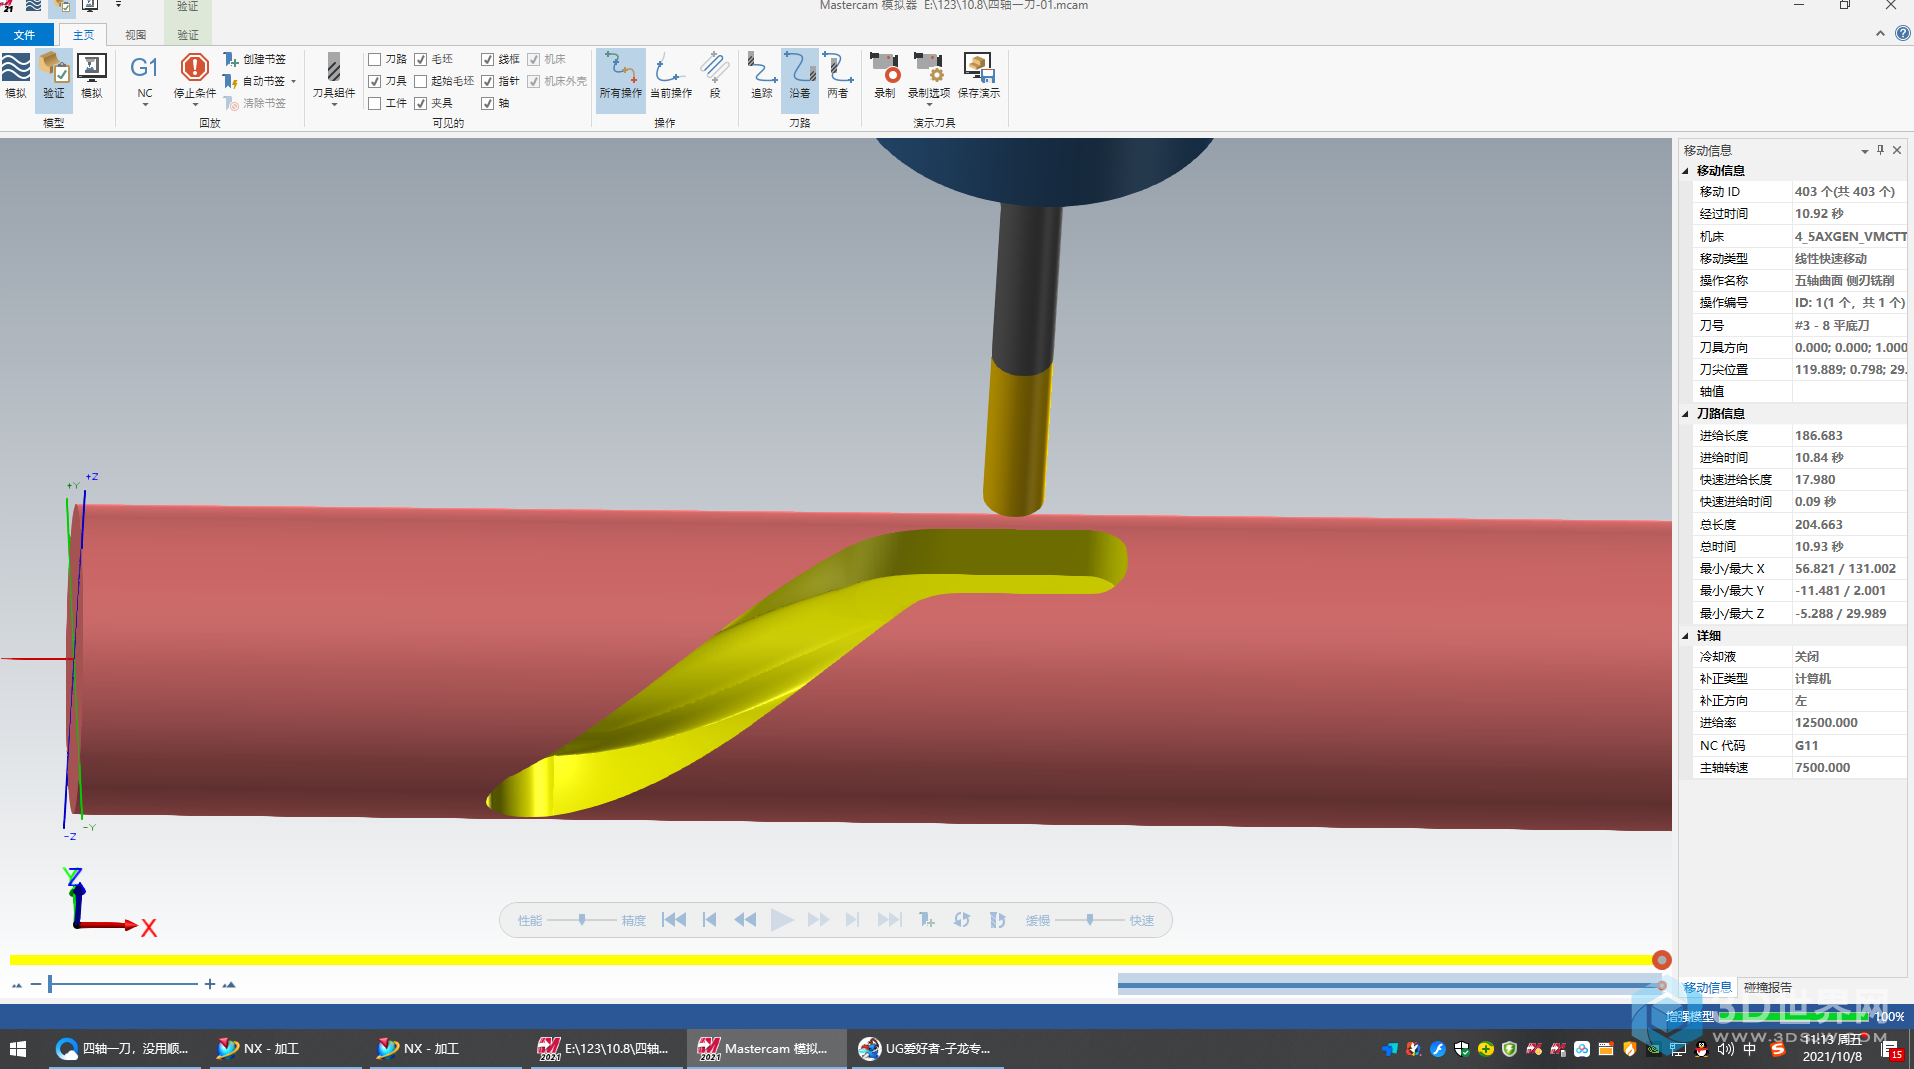Select 当前操作 current operation
1914x1069 pixels.
pos(671,76)
